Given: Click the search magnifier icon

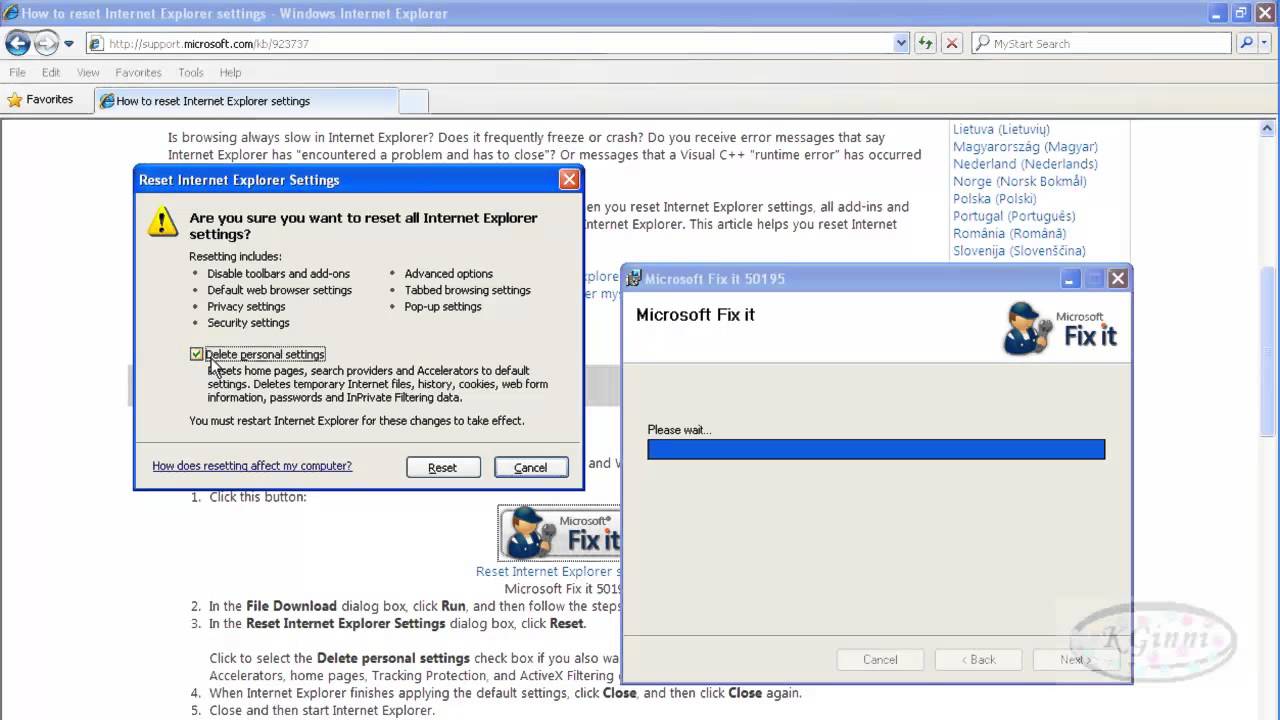Looking at the screenshot, I should [x=1246, y=44].
